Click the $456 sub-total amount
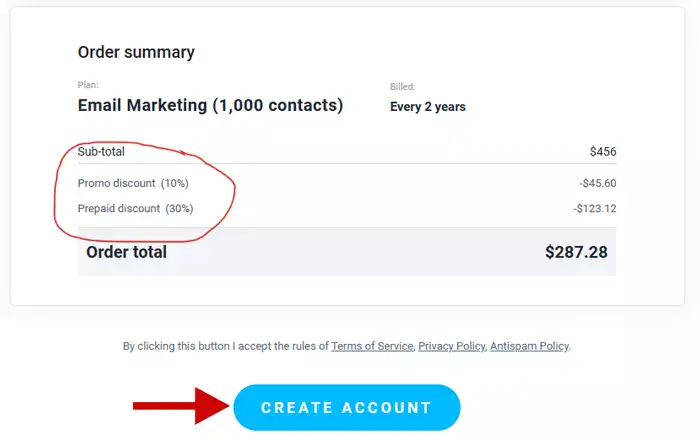This screenshot has width=700, height=443. coord(603,152)
